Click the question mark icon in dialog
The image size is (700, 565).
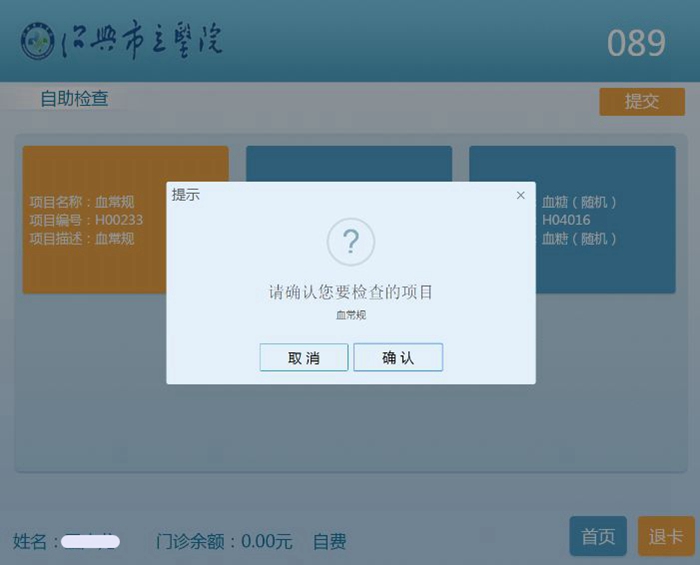point(351,242)
